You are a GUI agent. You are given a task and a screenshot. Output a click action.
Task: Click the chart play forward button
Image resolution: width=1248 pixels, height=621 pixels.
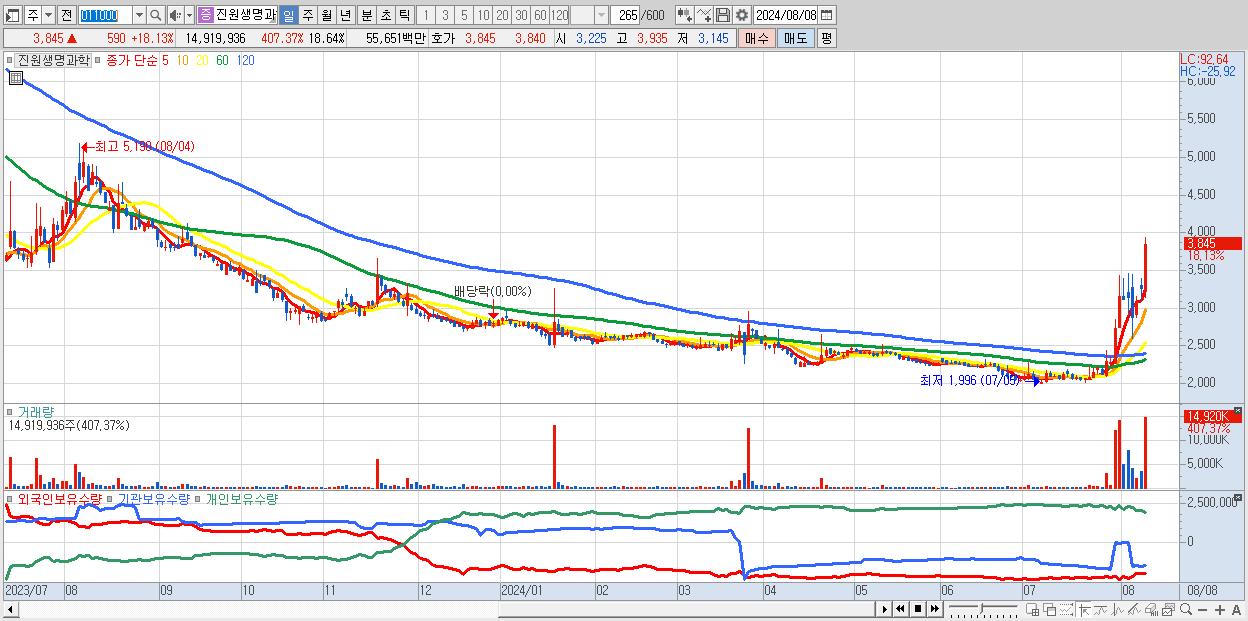[x=885, y=609]
